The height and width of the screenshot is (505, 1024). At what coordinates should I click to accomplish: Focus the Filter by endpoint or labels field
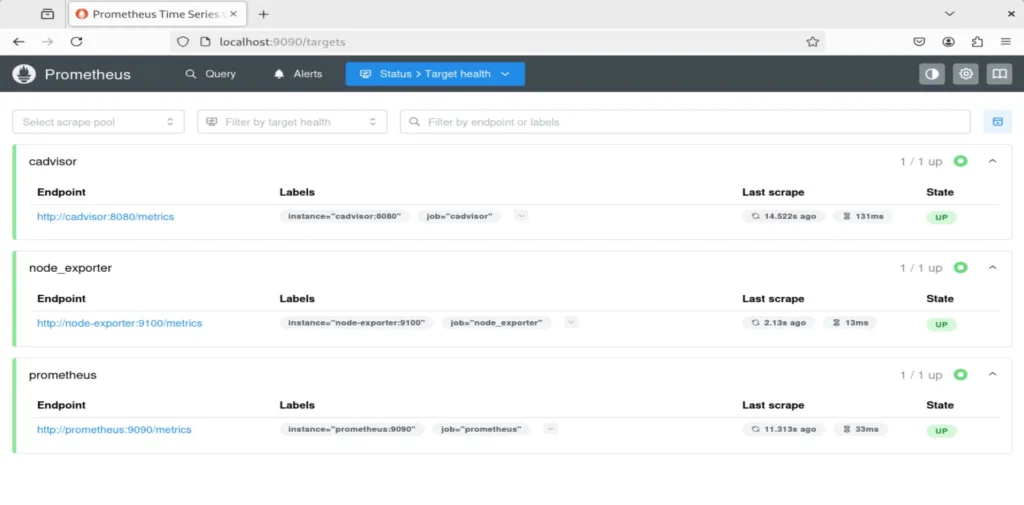(x=685, y=122)
